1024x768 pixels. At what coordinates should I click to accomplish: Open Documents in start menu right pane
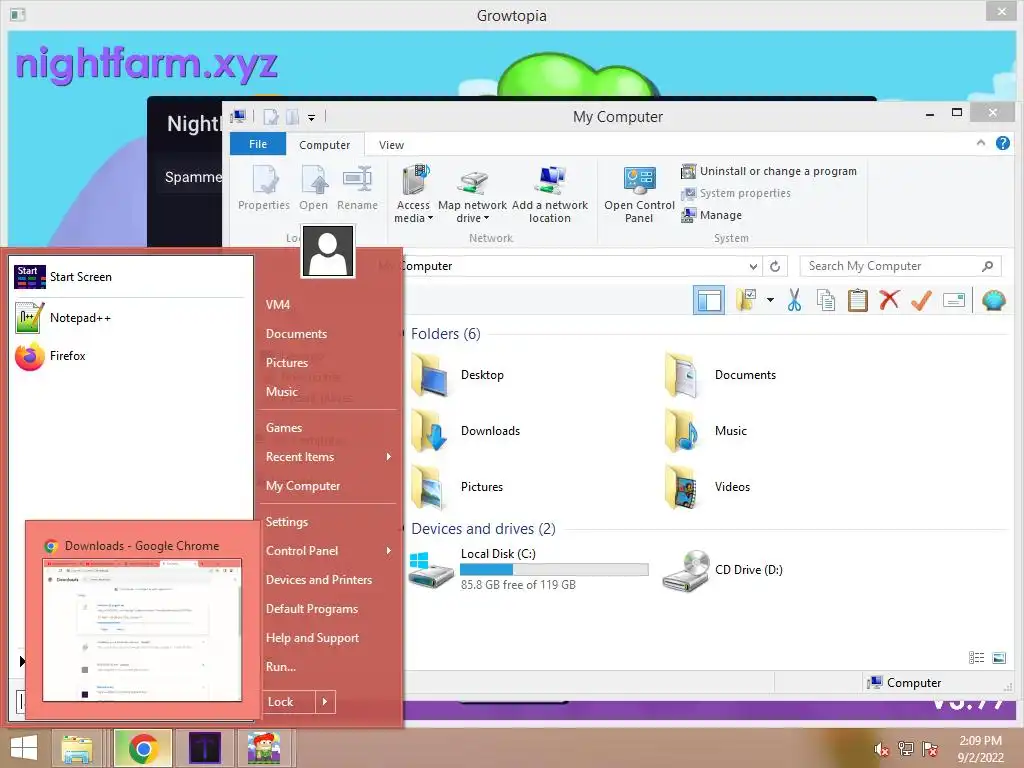click(x=296, y=334)
